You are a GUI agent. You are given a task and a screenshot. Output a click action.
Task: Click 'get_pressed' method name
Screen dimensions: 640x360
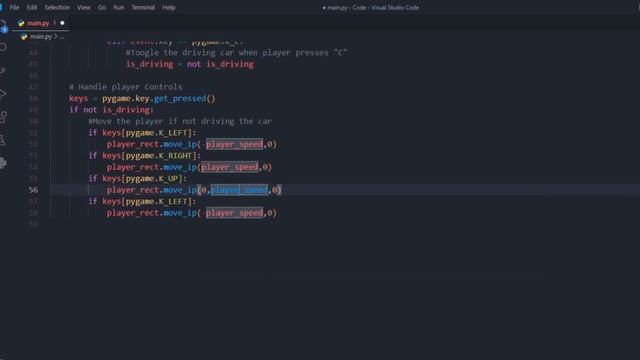180,98
